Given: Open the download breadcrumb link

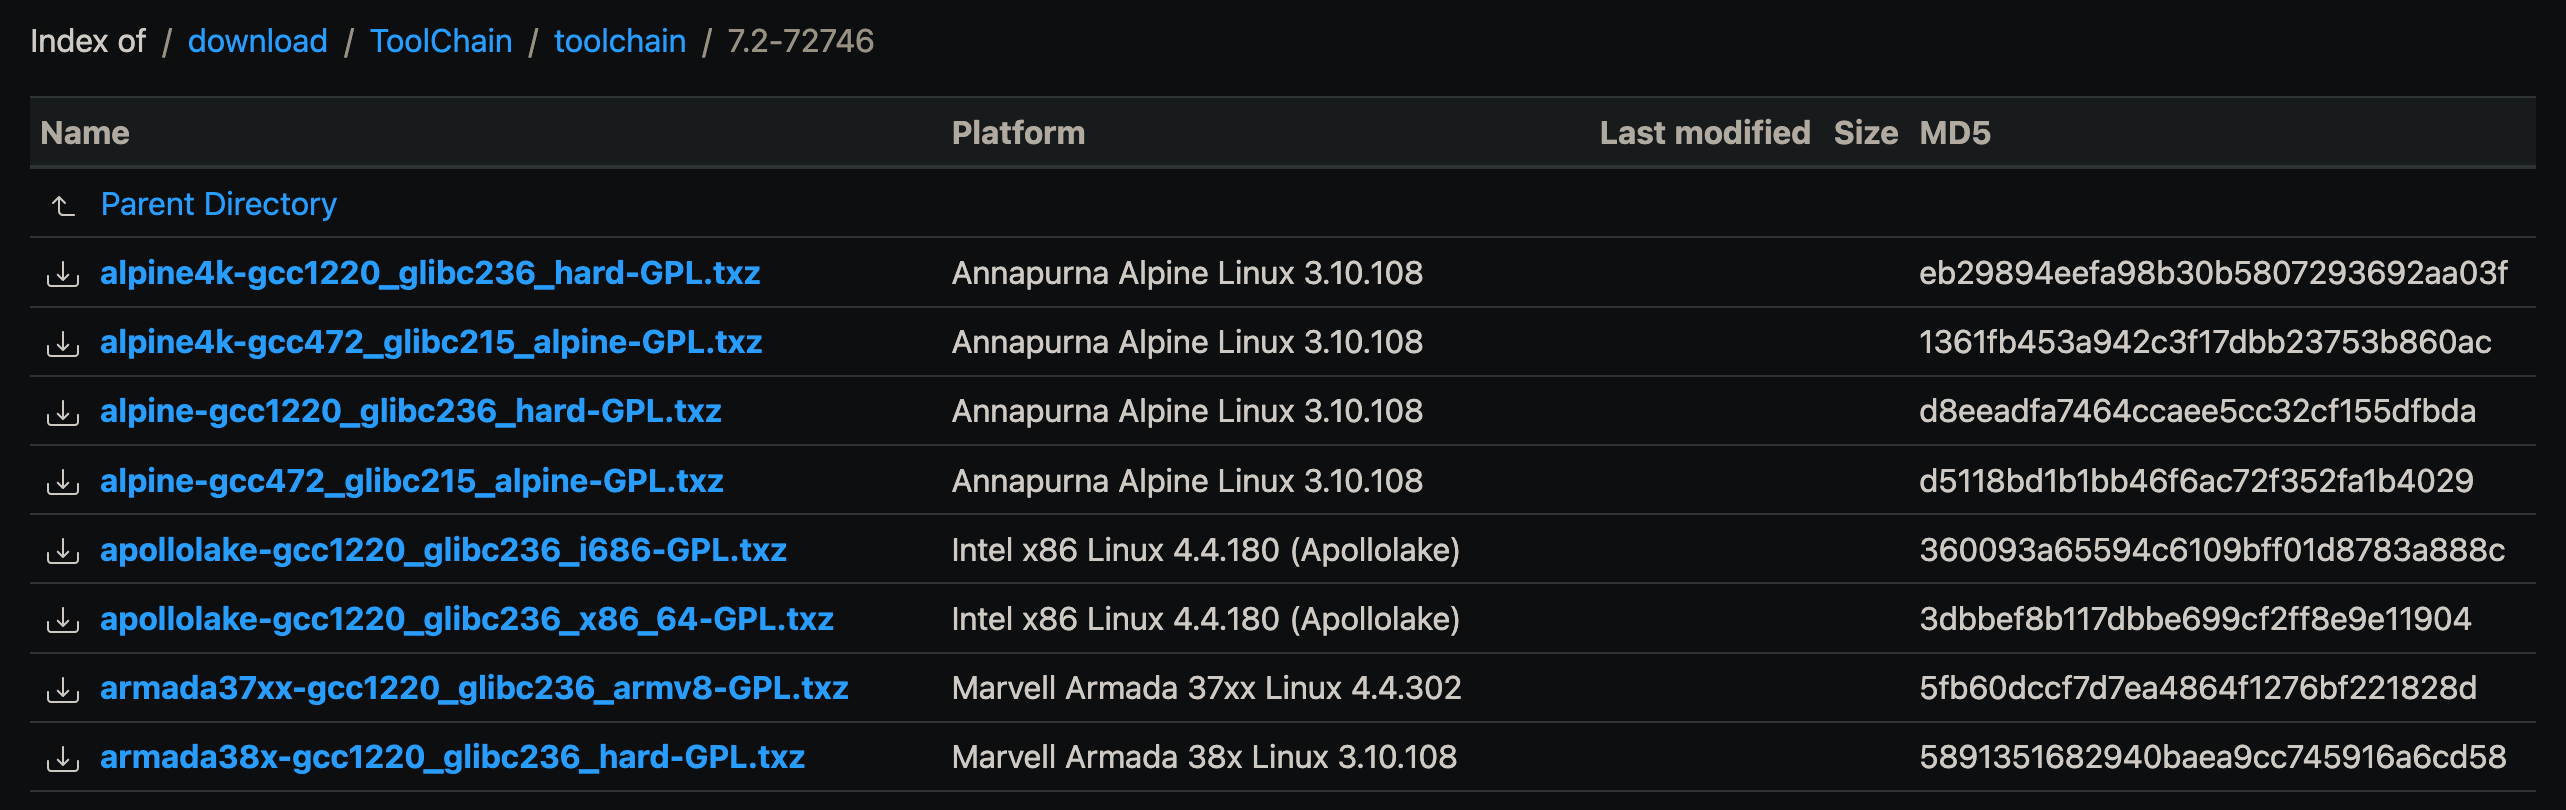Looking at the screenshot, I should [257, 41].
